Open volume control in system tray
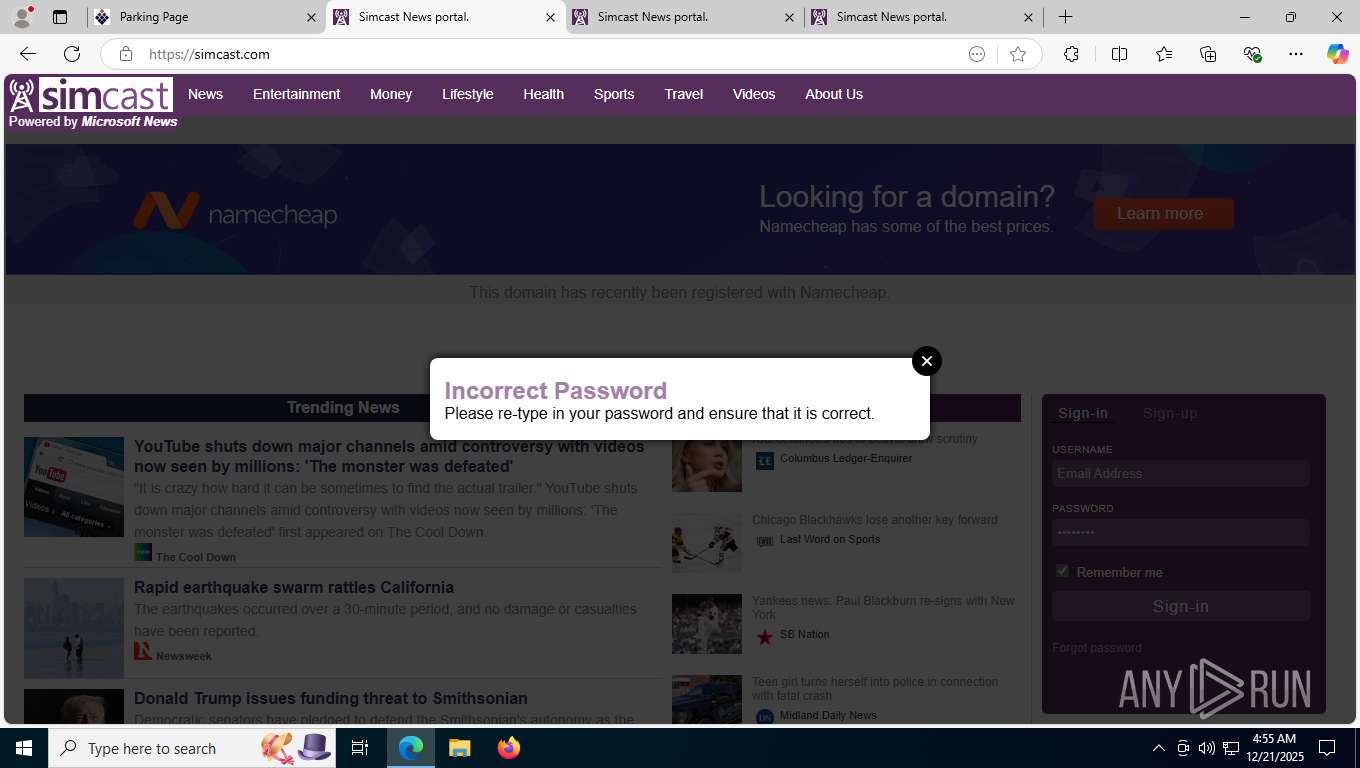Viewport: 1360px width, 768px height. [1207, 748]
